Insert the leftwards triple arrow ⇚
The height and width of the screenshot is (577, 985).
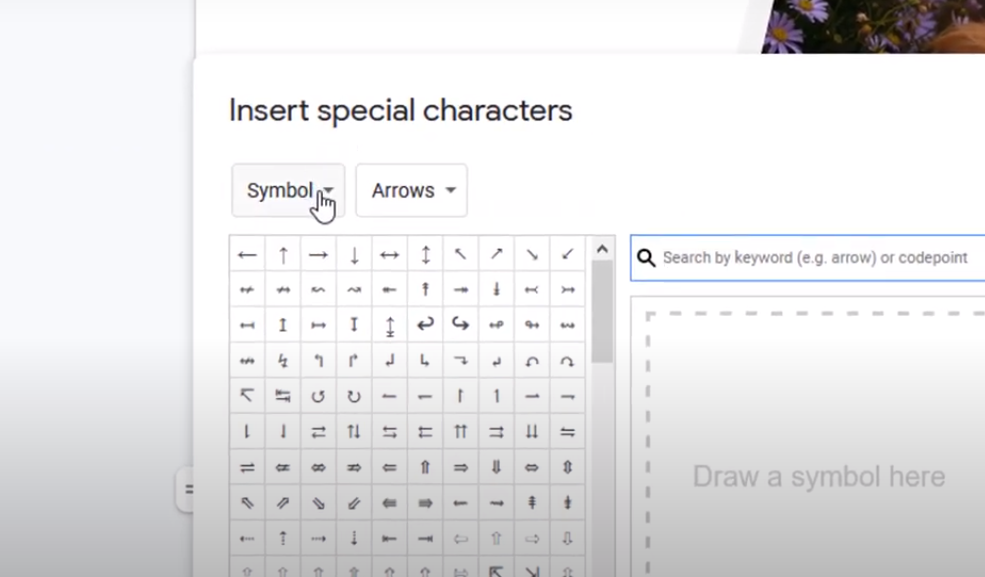coord(389,502)
